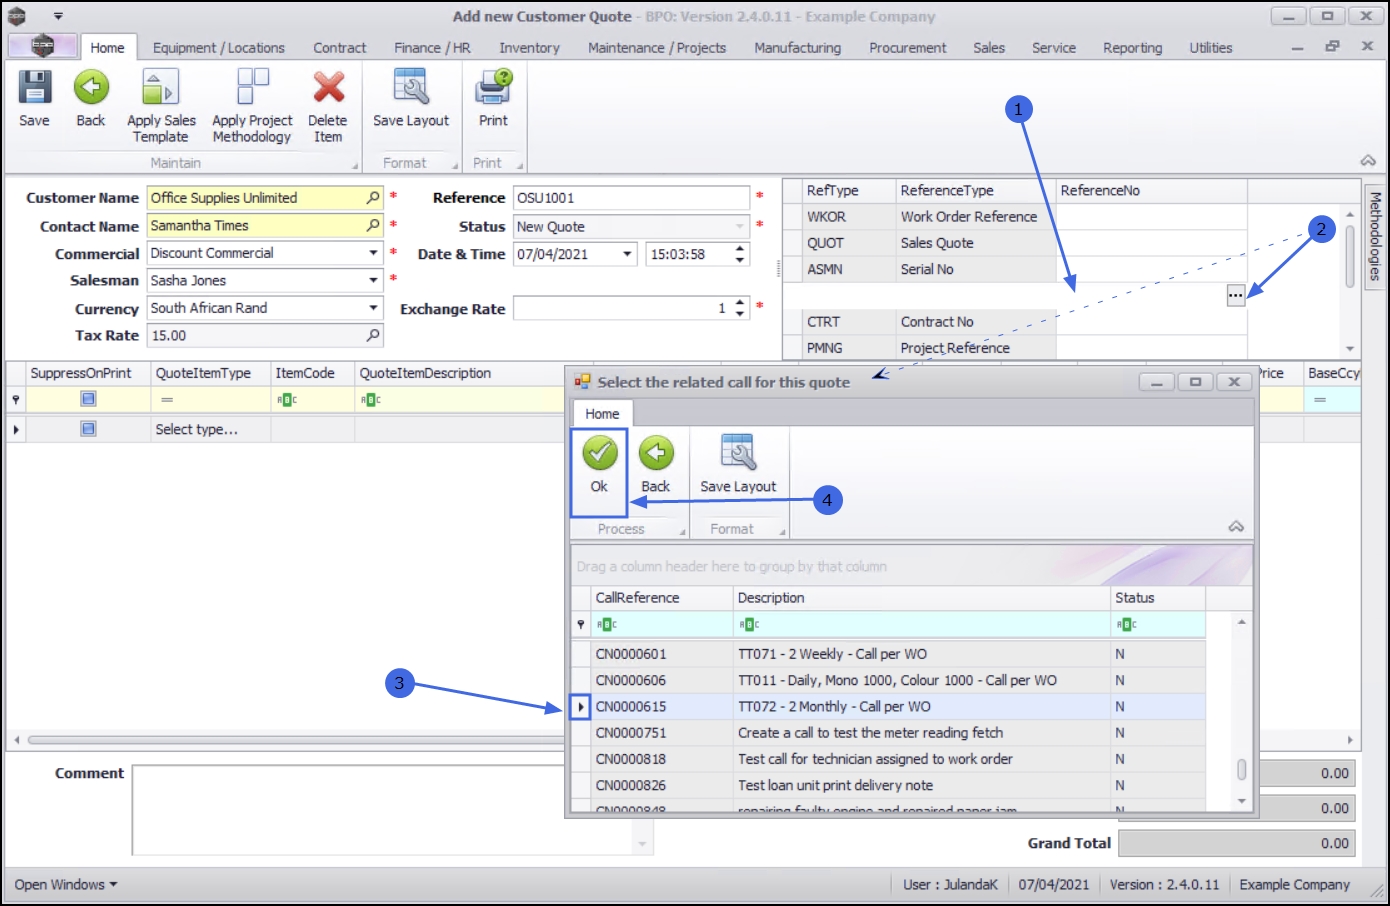Click the ItemCode column header
Screen dimensions: 1390x906
pyautogui.click(x=312, y=373)
